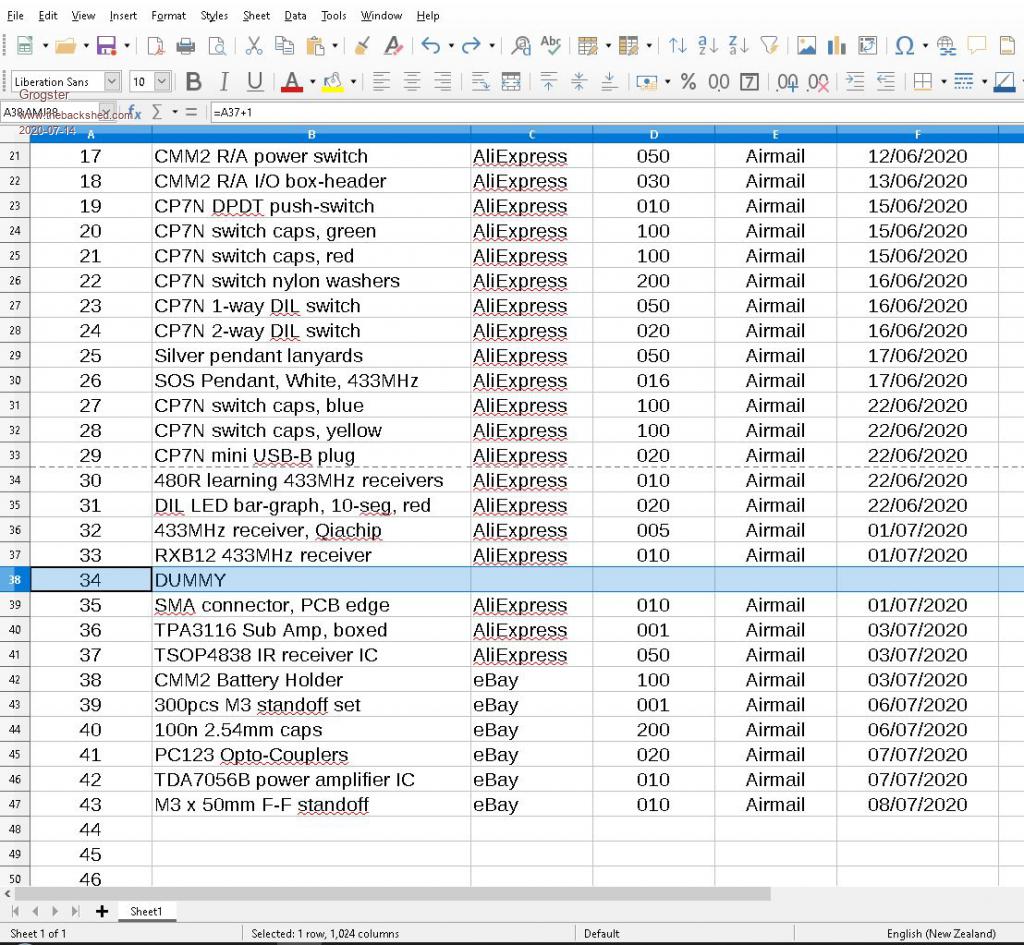Toggle Print Preview icon
This screenshot has width=1024, height=945.
217,46
